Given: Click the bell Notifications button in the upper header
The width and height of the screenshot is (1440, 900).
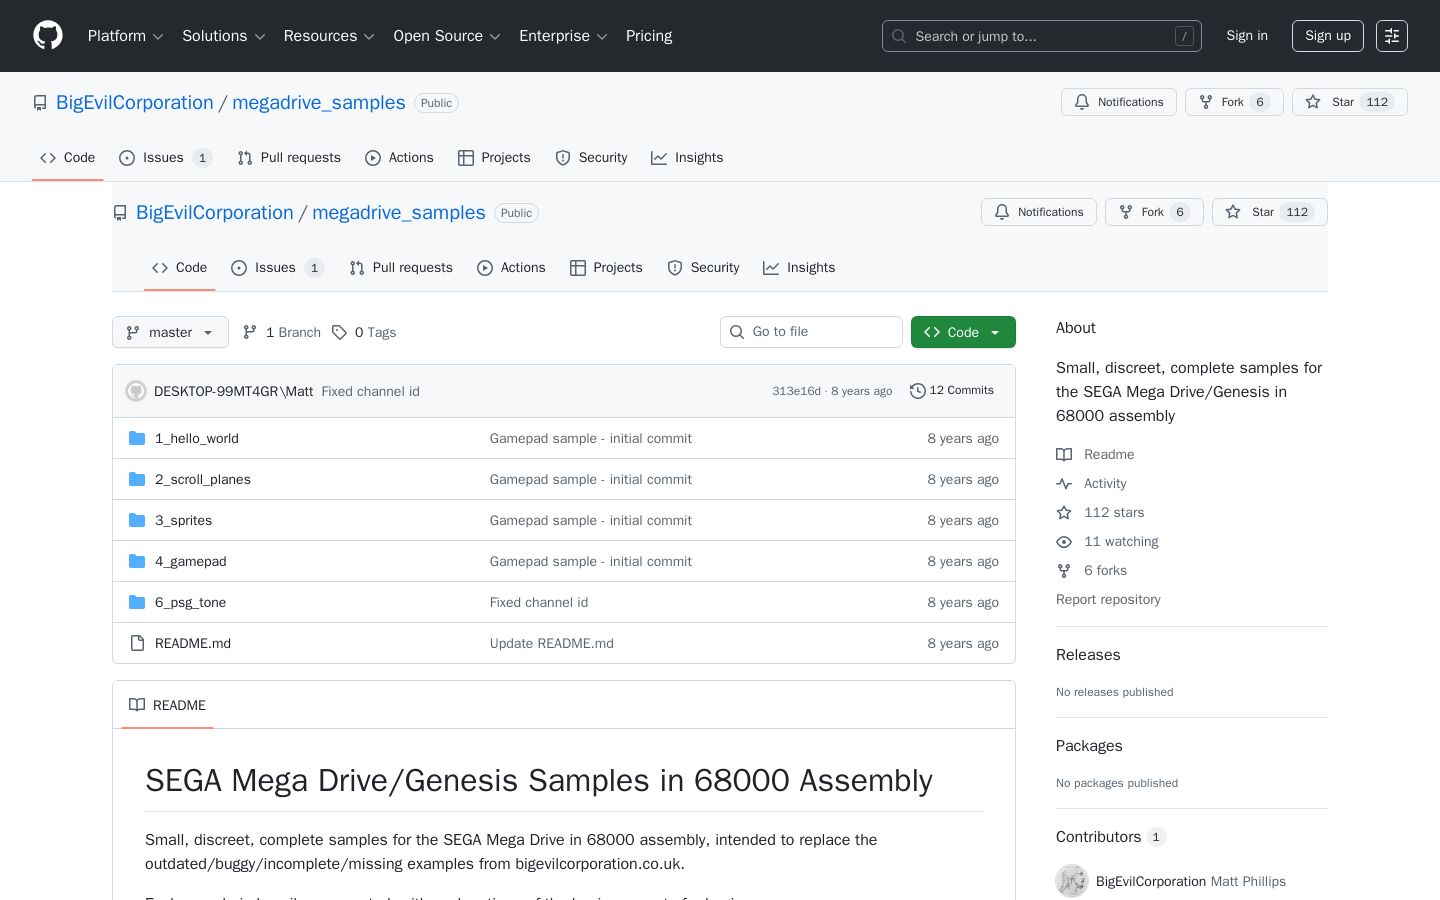Looking at the screenshot, I should (x=1119, y=102).
